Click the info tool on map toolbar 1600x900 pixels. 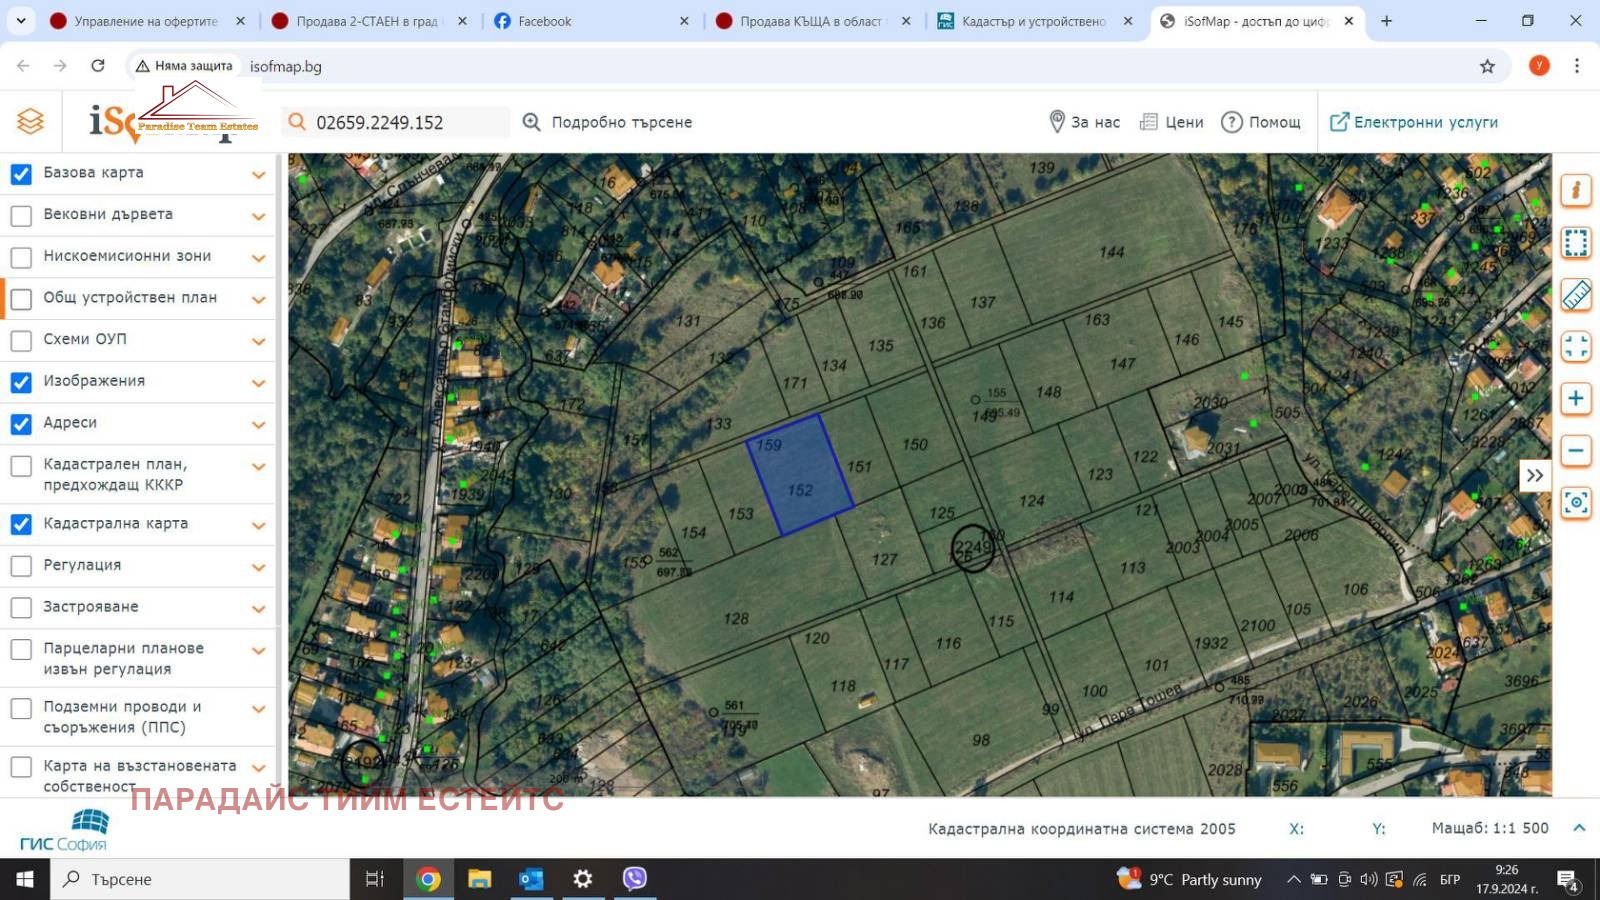1575,190
